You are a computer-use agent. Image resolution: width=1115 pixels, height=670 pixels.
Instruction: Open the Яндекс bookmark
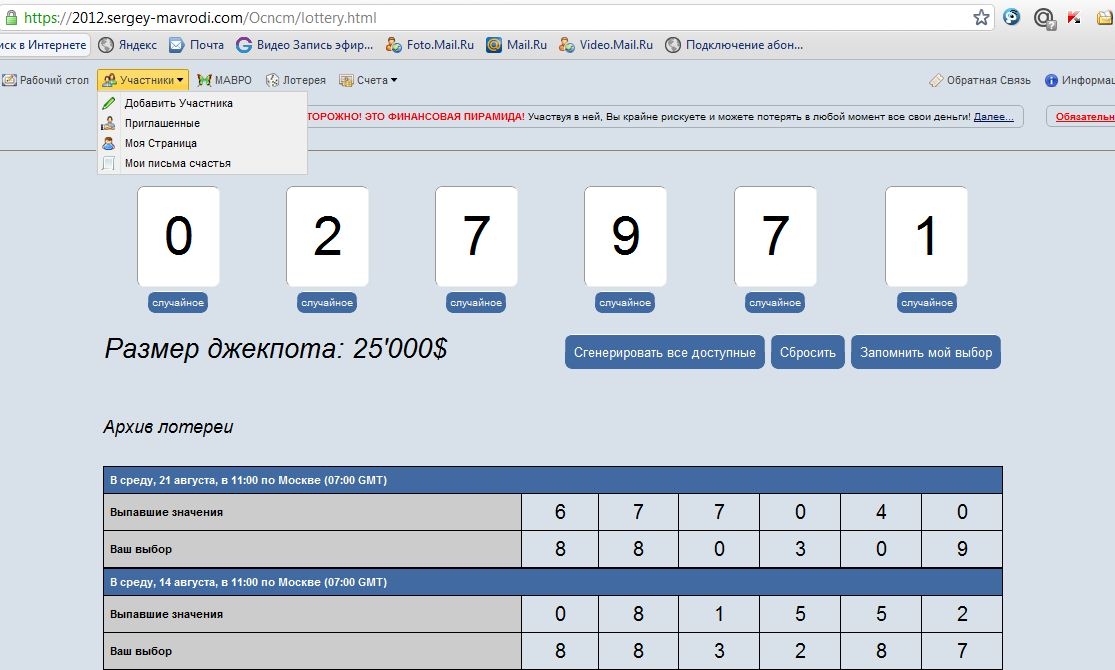[127, 45]
